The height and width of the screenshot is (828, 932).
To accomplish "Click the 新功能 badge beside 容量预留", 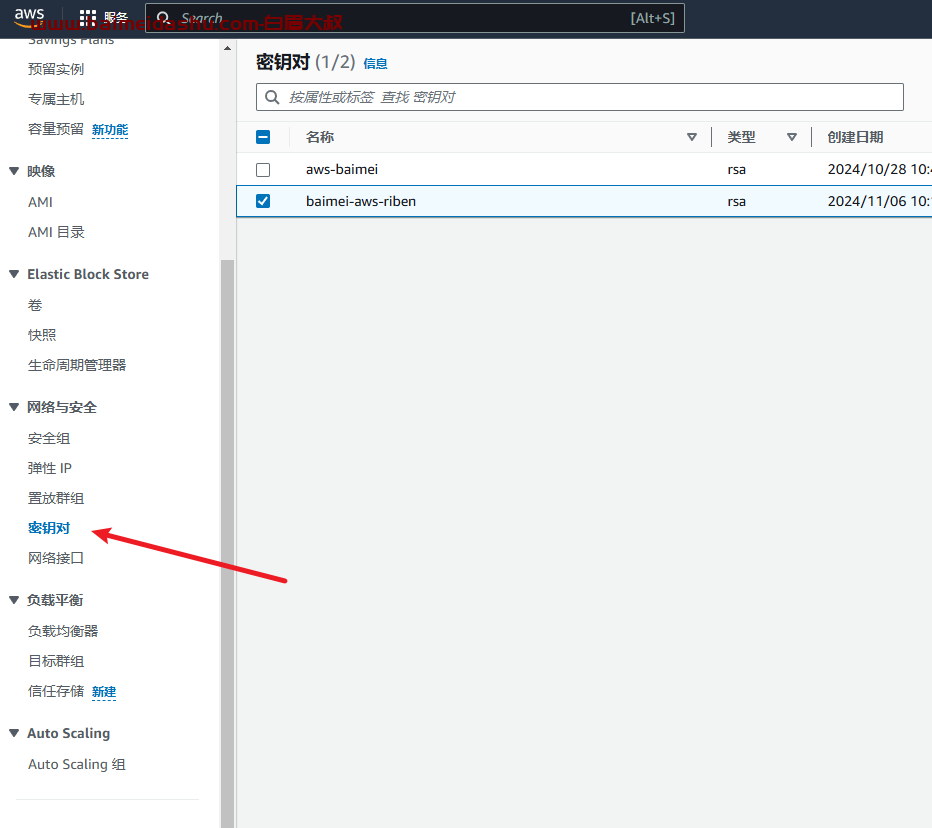I will pos(110,130).
